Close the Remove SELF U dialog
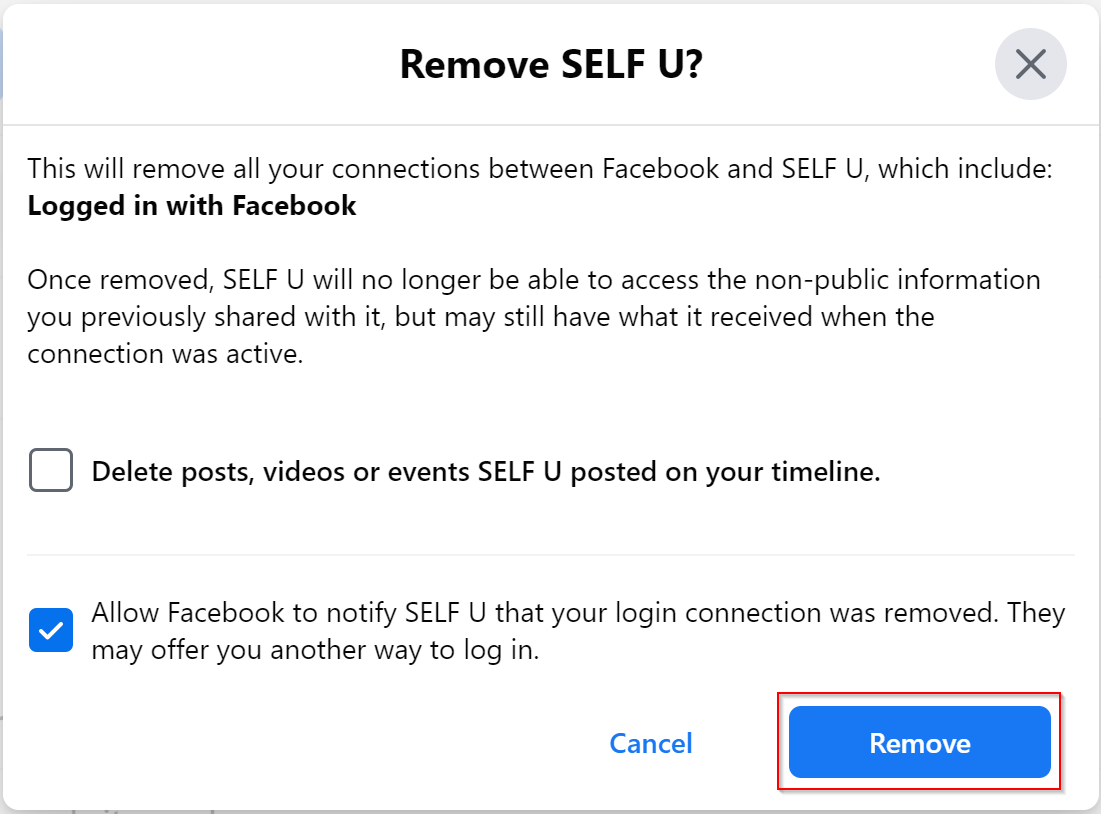The height and width of the screenshot is (814, 1101). point(1030,65)
